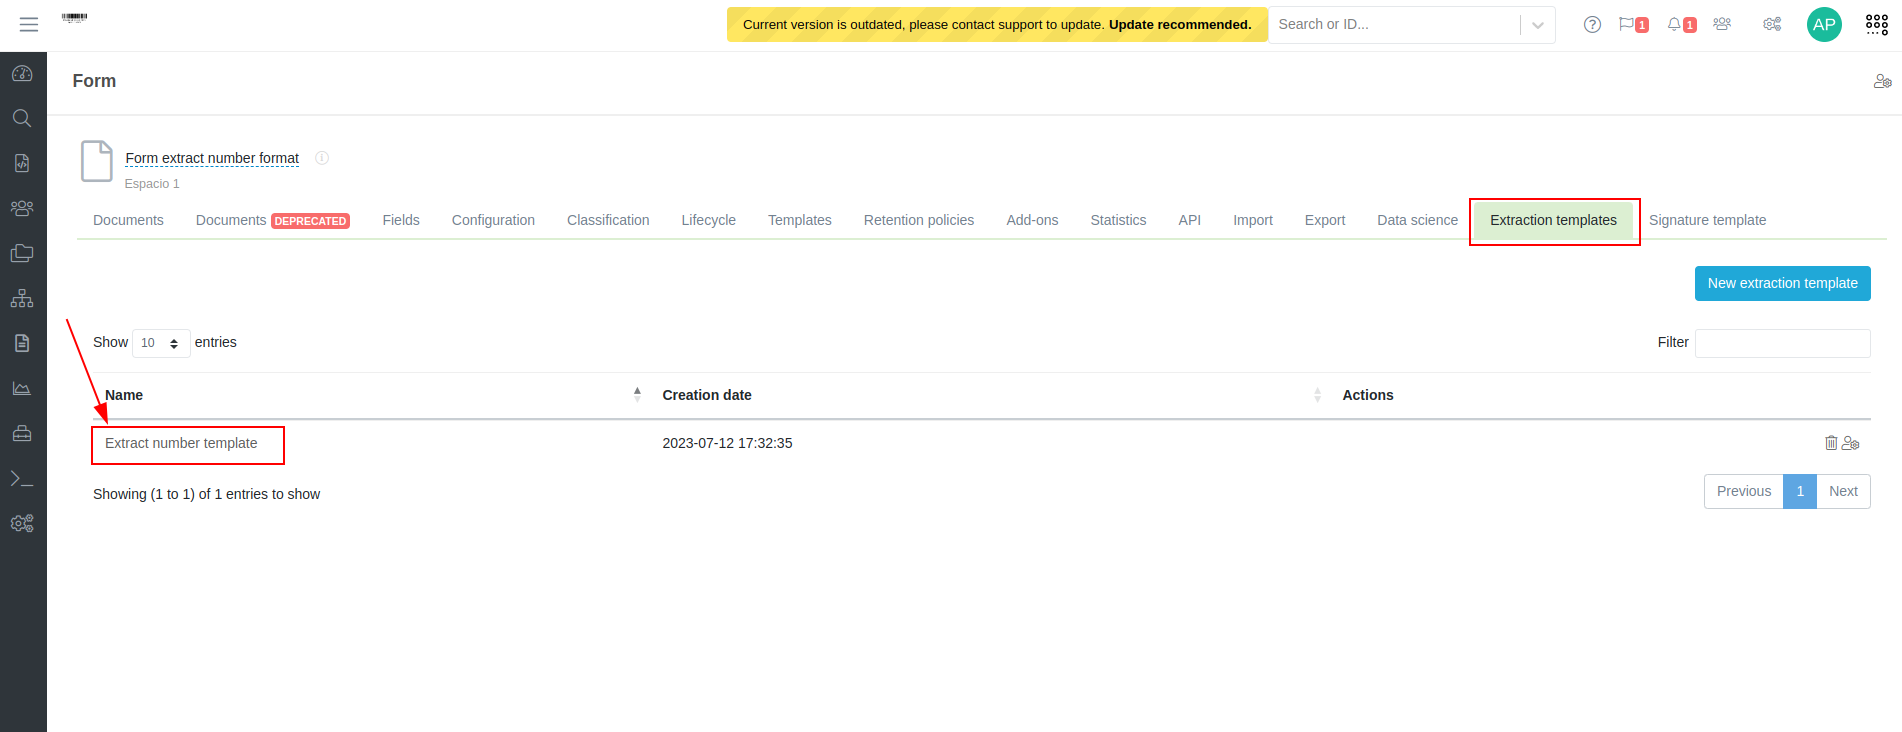1902x732 pixels.
Task: Expand the search box dropdown chevron
Action: tap(1538, 25)
